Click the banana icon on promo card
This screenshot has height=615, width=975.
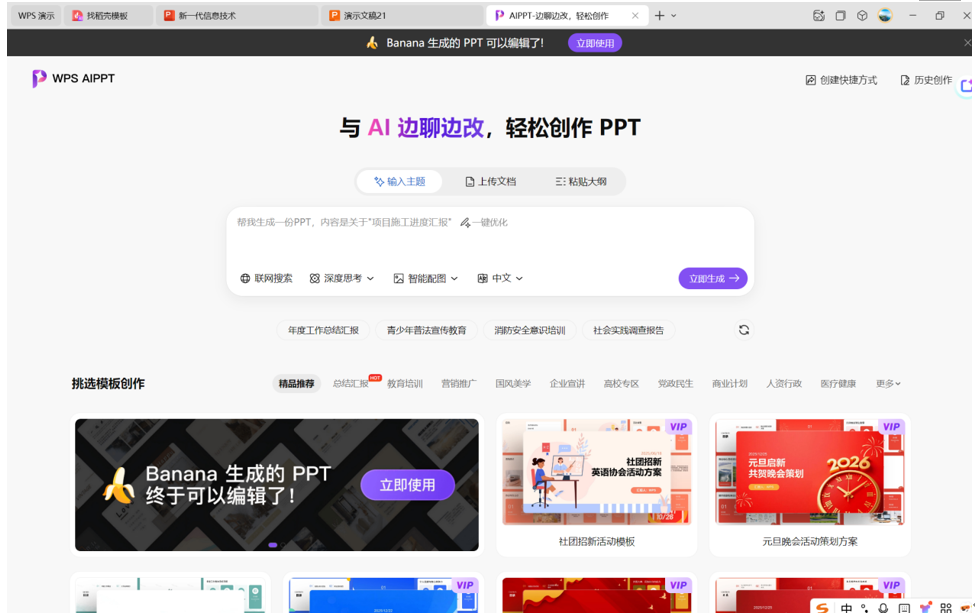coord(118,485)
